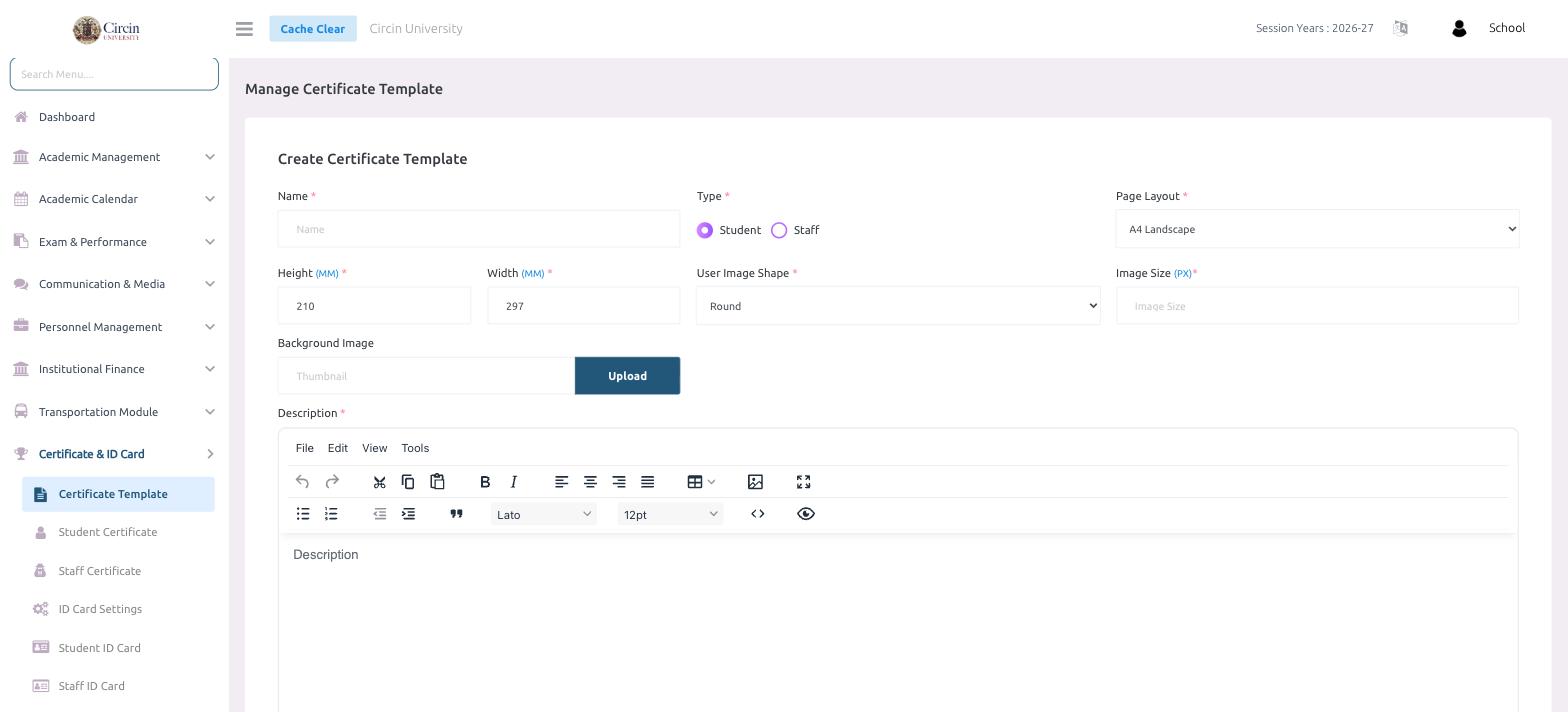Click into the Description editor area
This screenshot has width=1568, height=712.
(x=898, y=623)
